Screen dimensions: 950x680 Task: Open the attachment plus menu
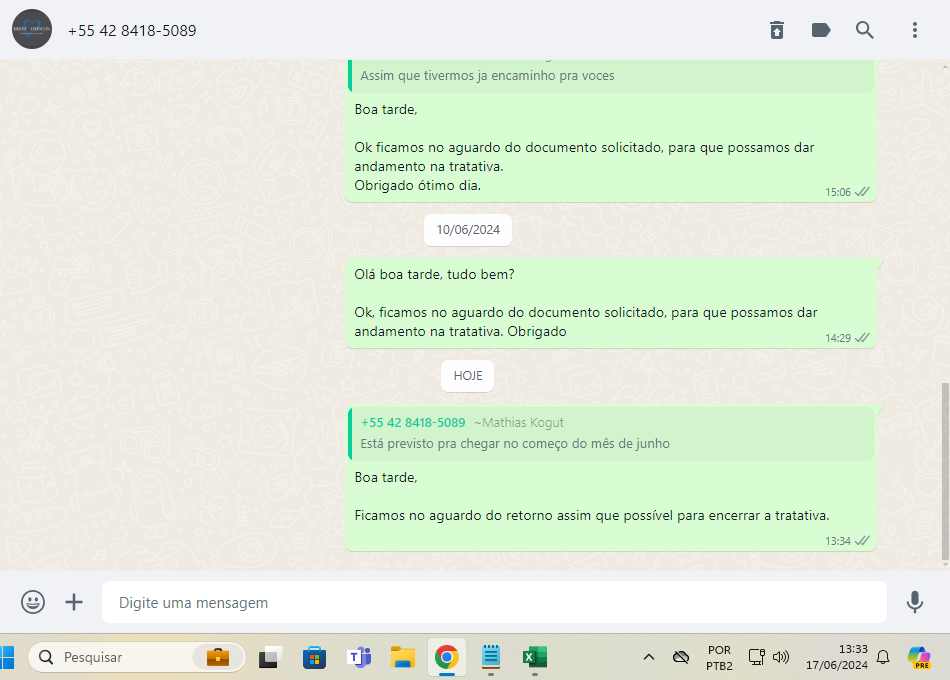tap(74, 602)
